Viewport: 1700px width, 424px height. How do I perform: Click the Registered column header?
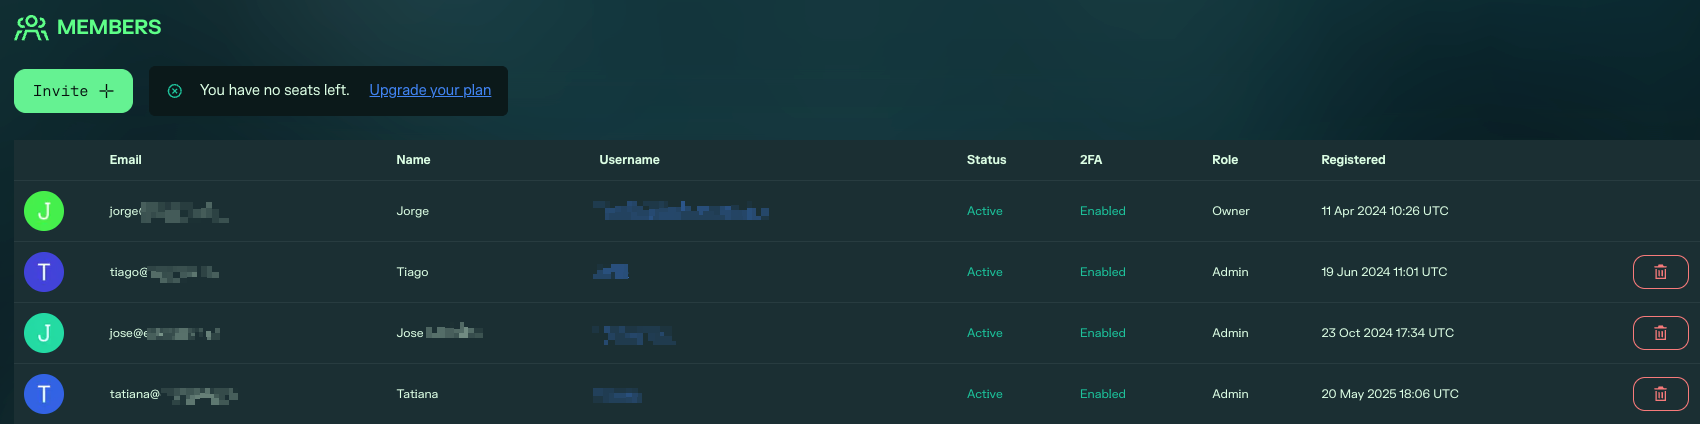tap(1353, 160)
